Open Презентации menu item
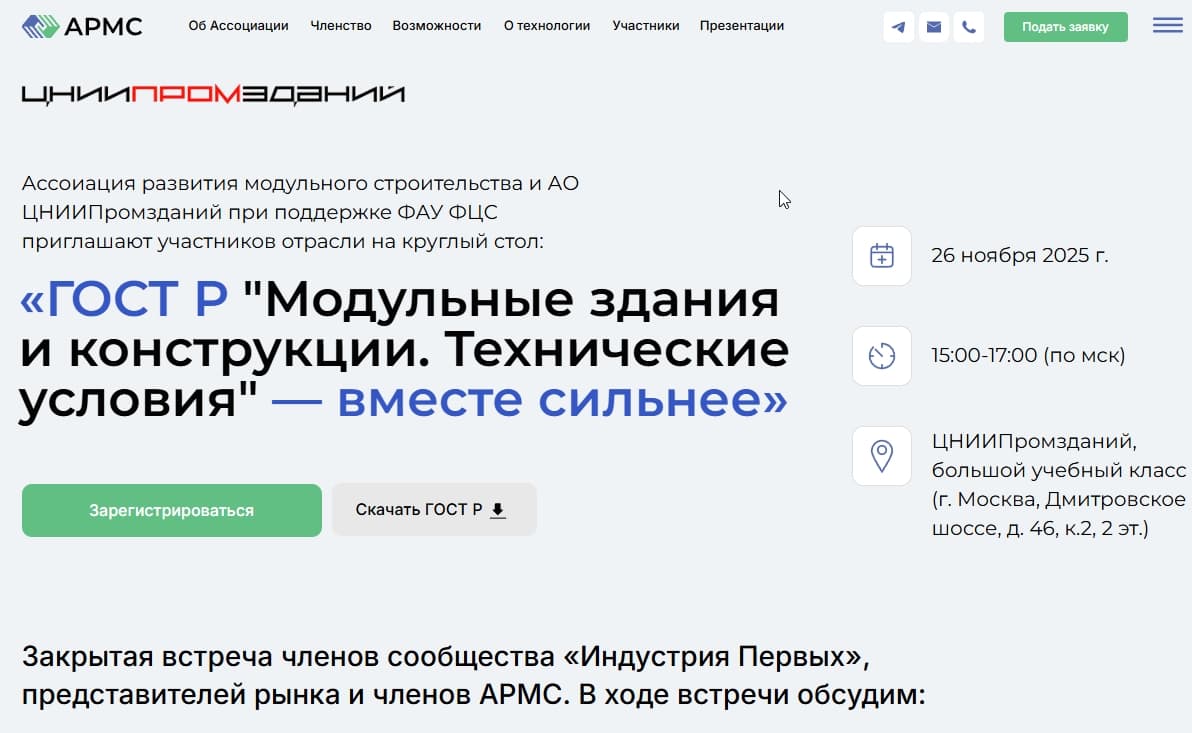1192x733 pixels. click(742, 26)
